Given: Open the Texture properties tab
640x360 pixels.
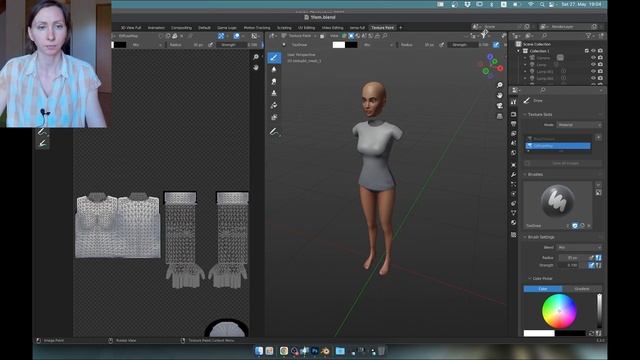Looking at the screenshot, I should click(x=513, y=235).
